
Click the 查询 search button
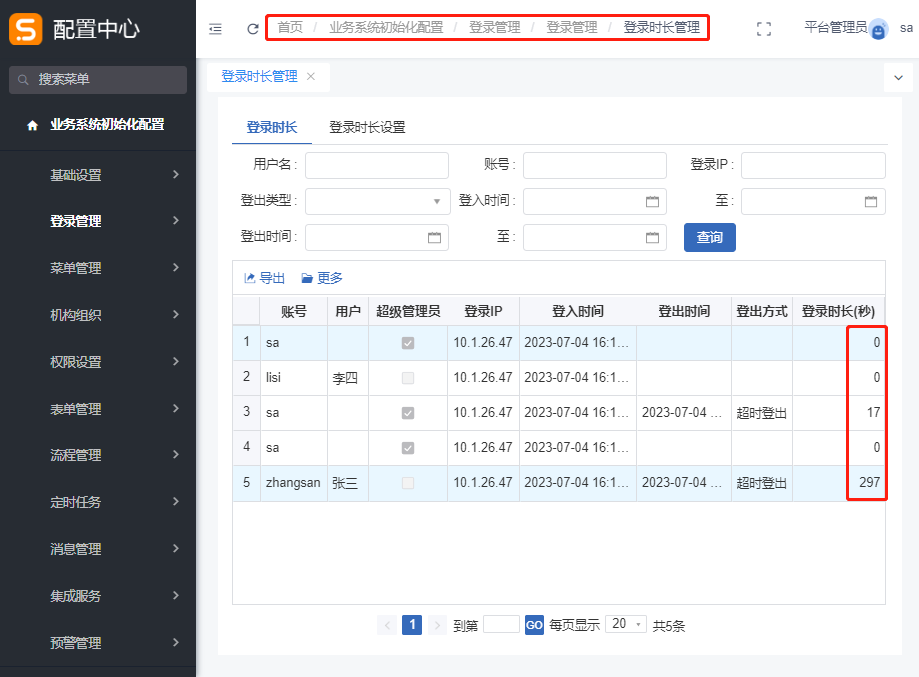coord(709,237)
